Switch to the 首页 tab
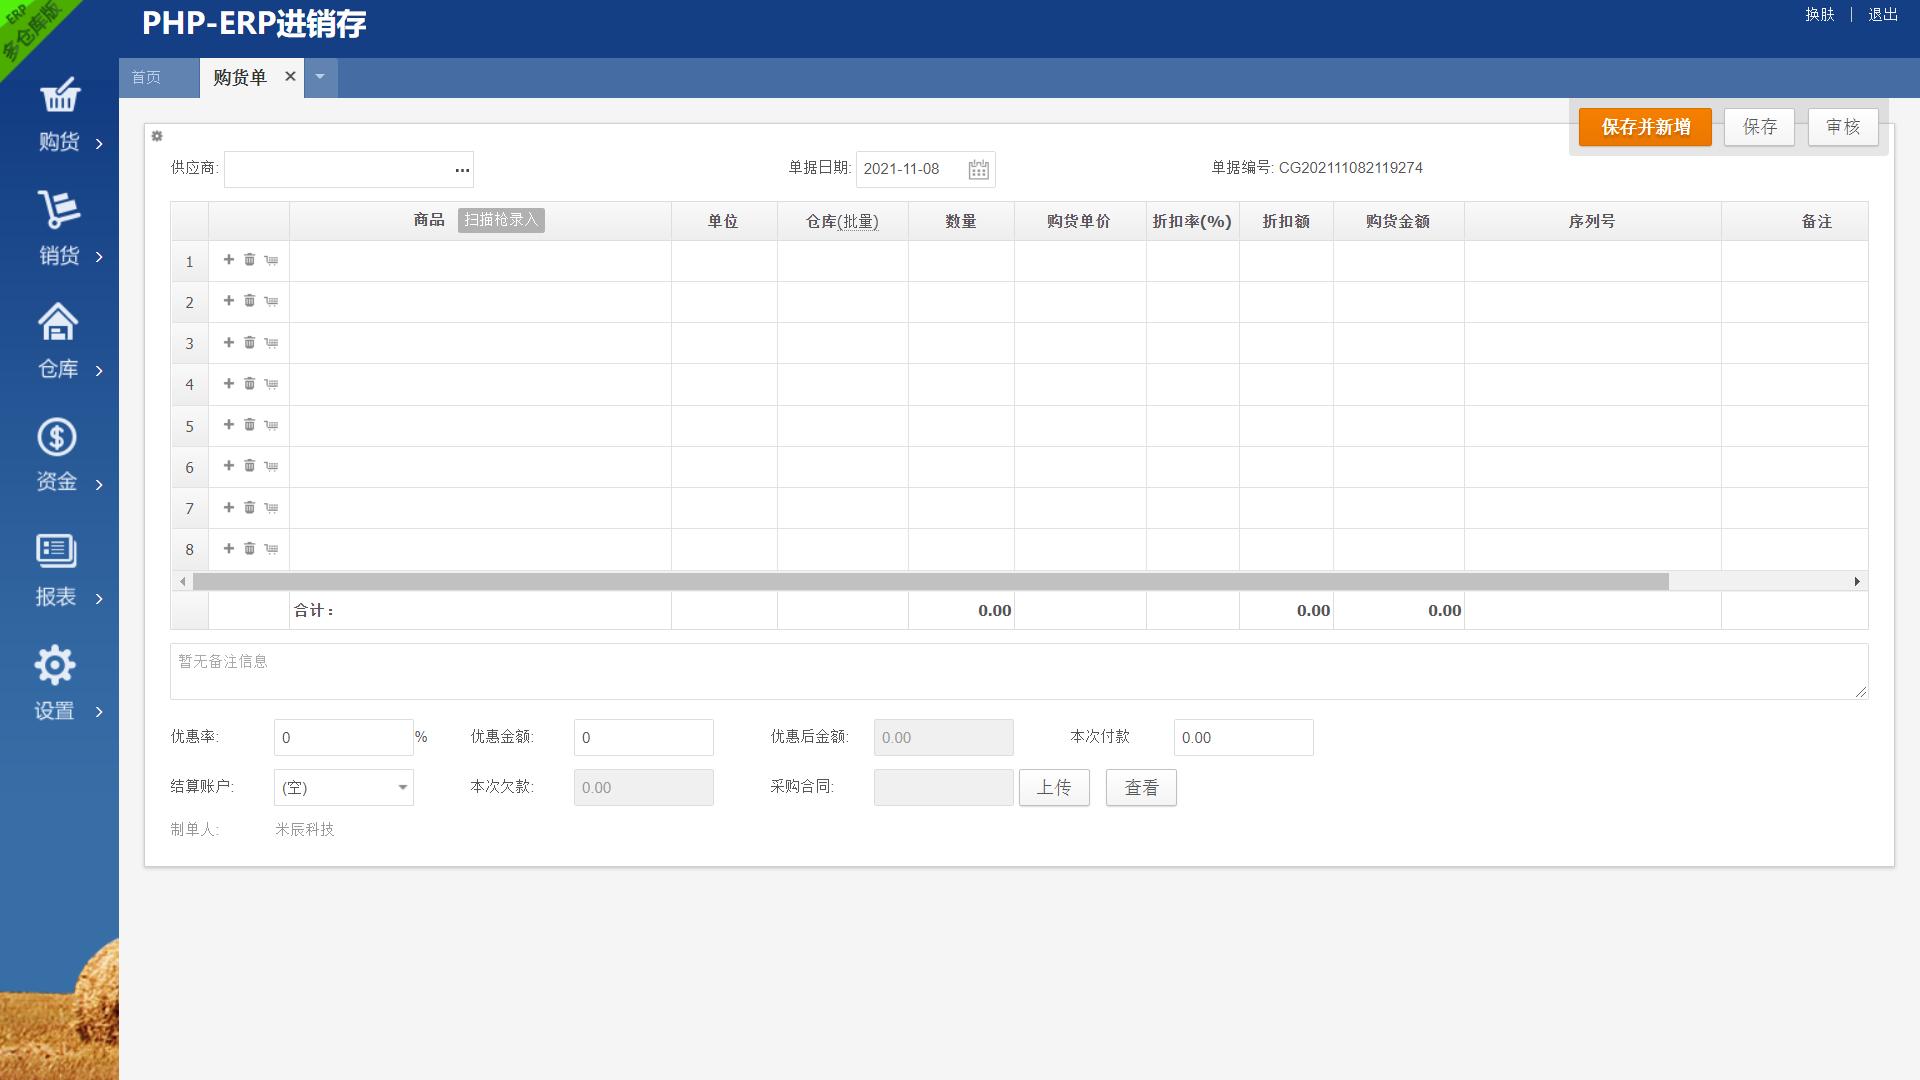Image resolution: width=1920 pixels, height=1080 pixels. [146, 76]
